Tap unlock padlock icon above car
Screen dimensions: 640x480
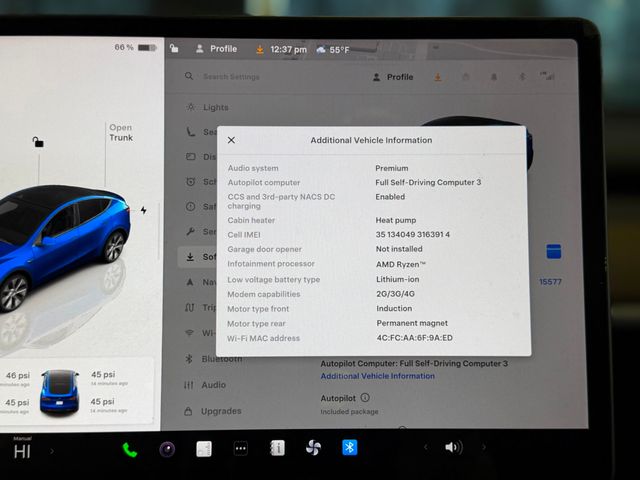(x=38, y=142)
